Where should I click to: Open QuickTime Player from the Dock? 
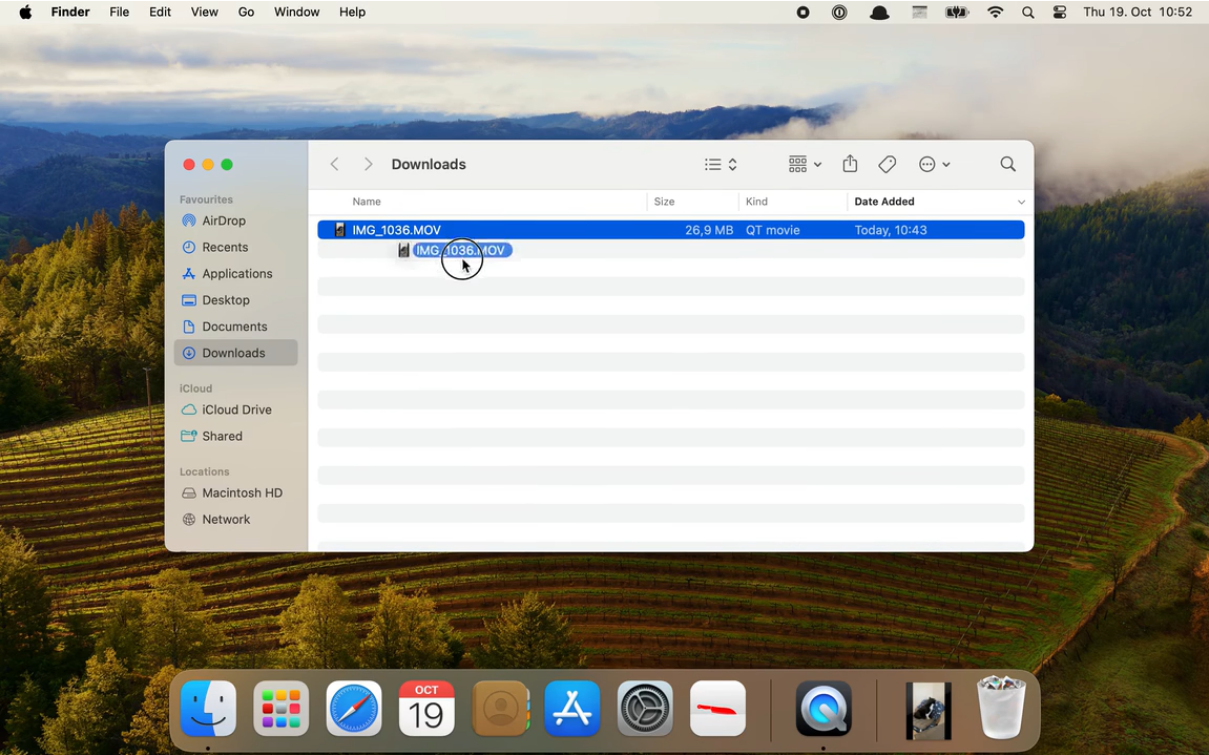pos(824,709)
